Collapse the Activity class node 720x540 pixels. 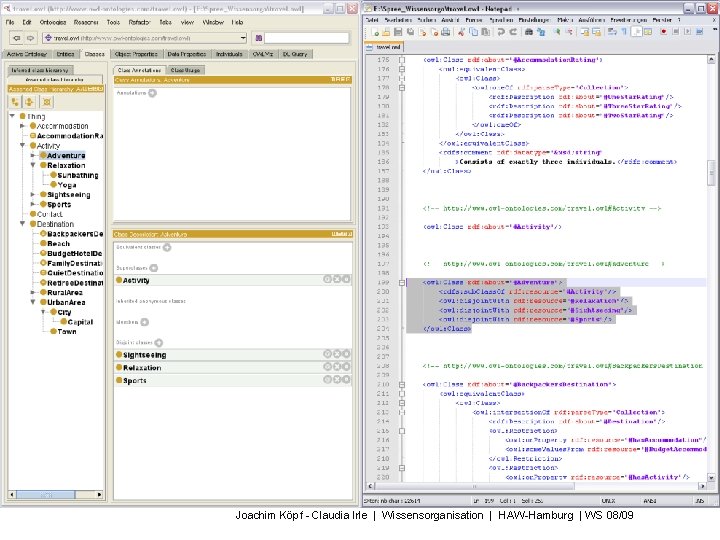22,146
